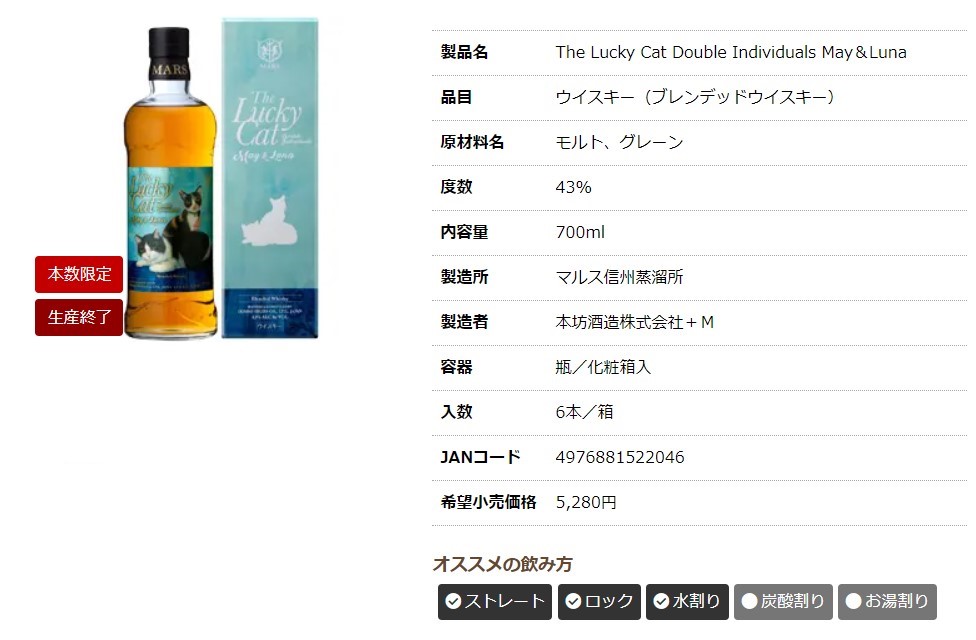The image size is (976, 640).
Task: Click the JAN code 4976881522046
Action: [x=620, y=457]
